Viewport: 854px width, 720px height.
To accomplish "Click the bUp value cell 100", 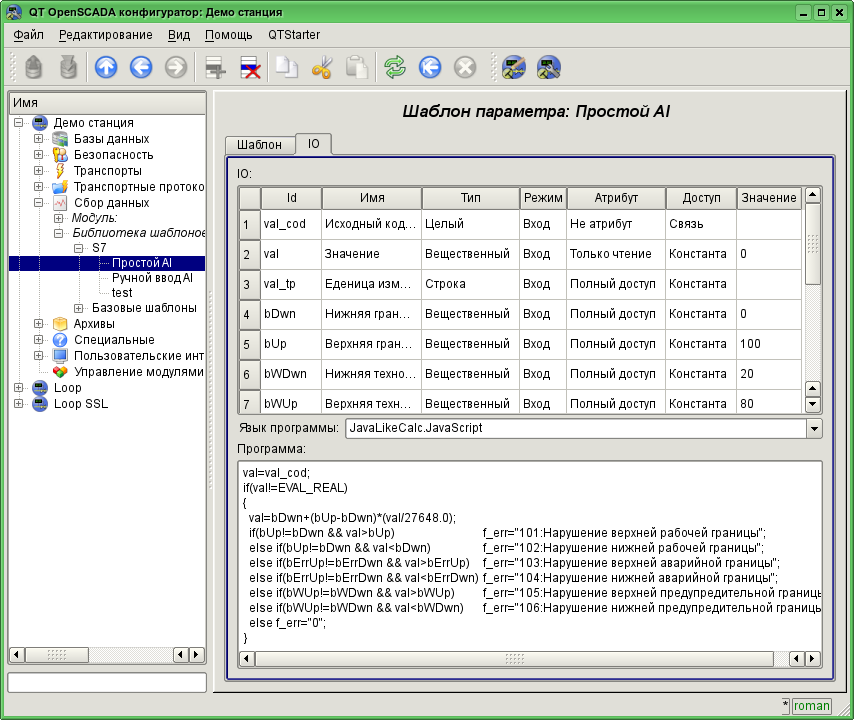I will pyautogui.click(x=769, y=344).
